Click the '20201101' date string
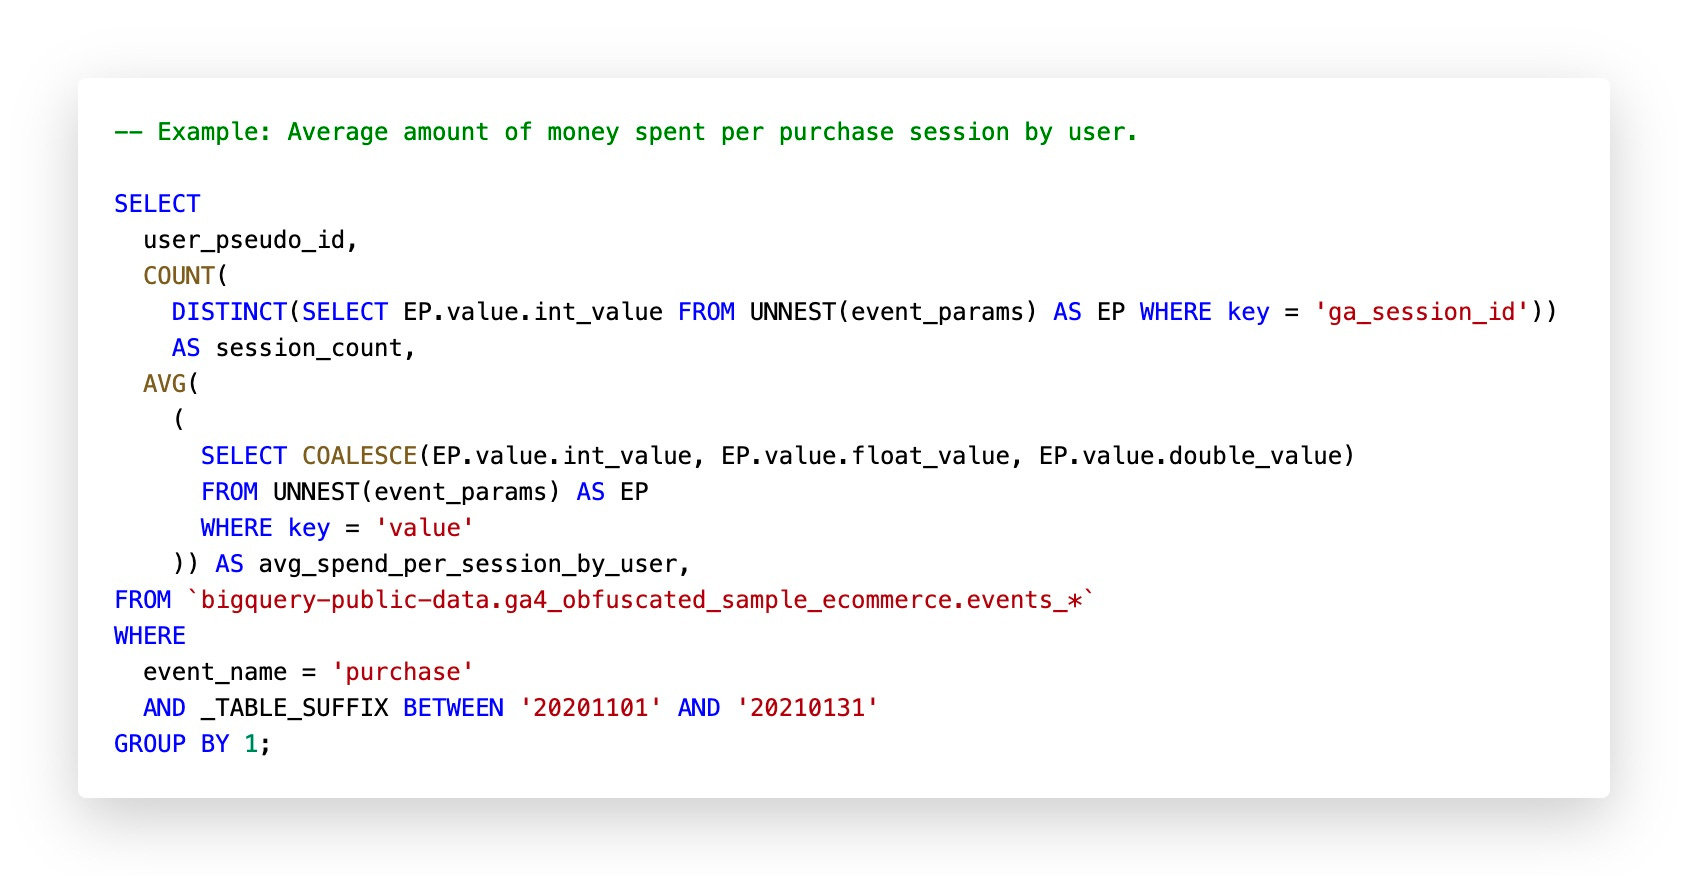This screenshot has height=876, width=1688. click(591, 708)
